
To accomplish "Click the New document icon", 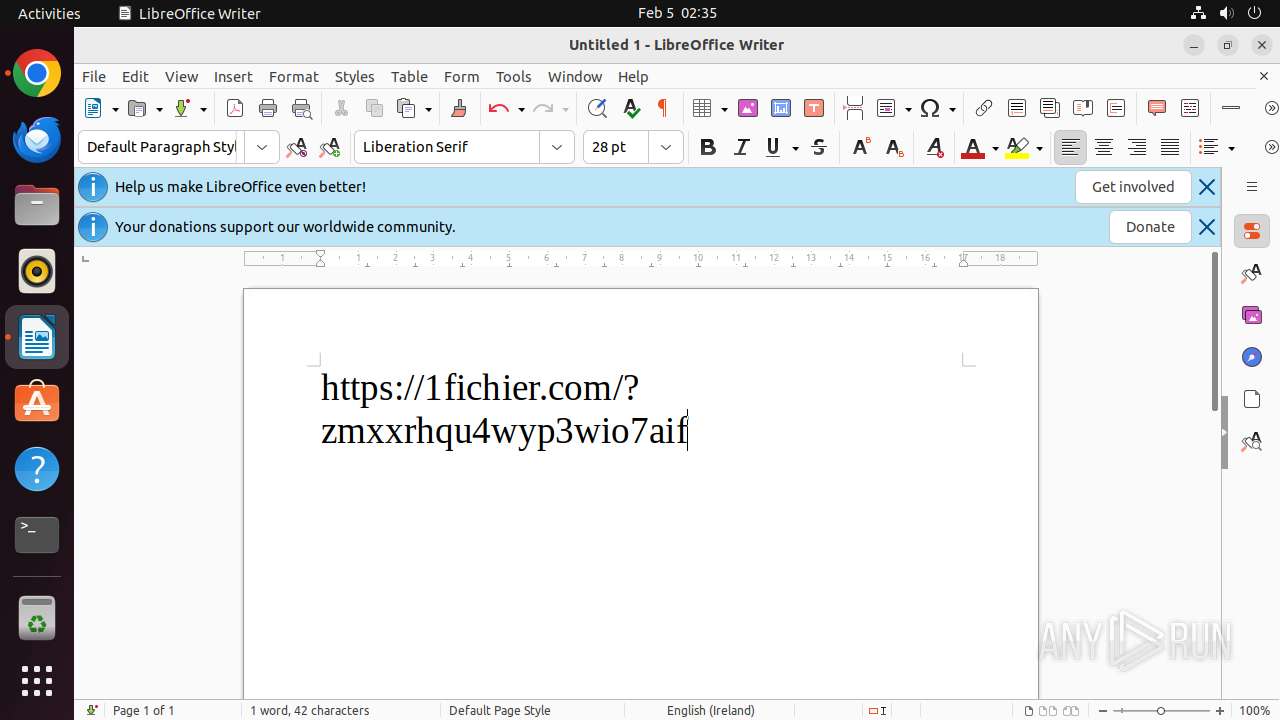I will 93,108.
